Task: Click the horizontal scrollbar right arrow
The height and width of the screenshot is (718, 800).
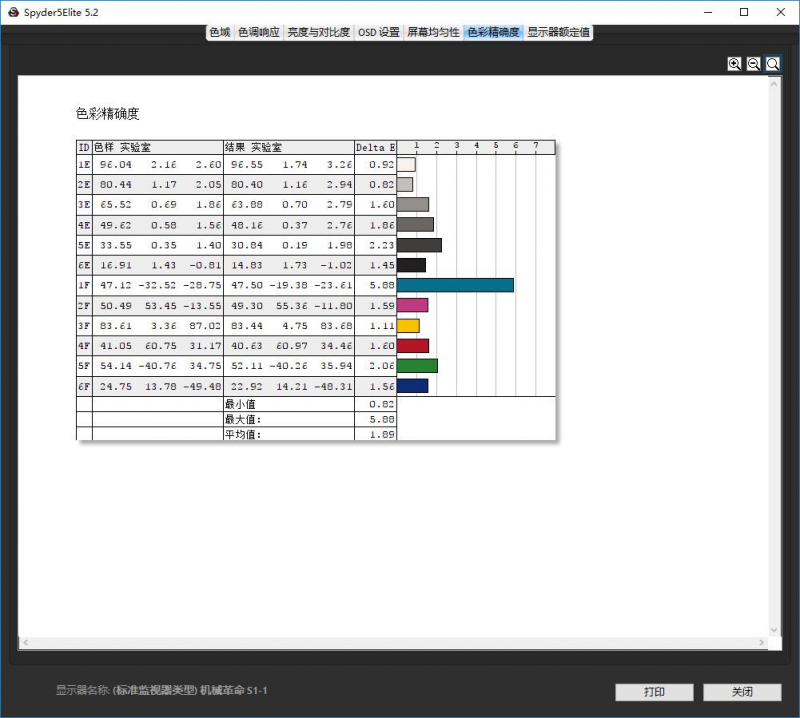Action: click(x=761, y=642)
